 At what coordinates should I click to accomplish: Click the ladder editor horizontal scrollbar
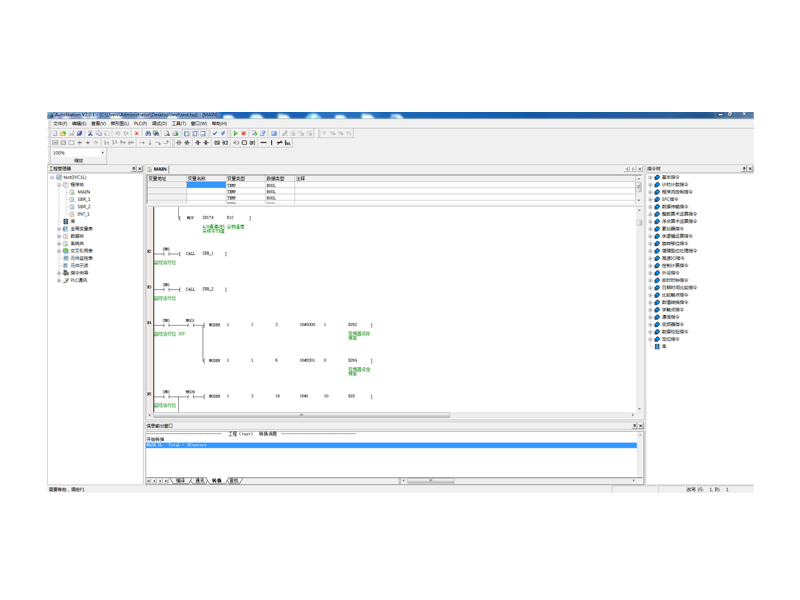click(300, 415)
